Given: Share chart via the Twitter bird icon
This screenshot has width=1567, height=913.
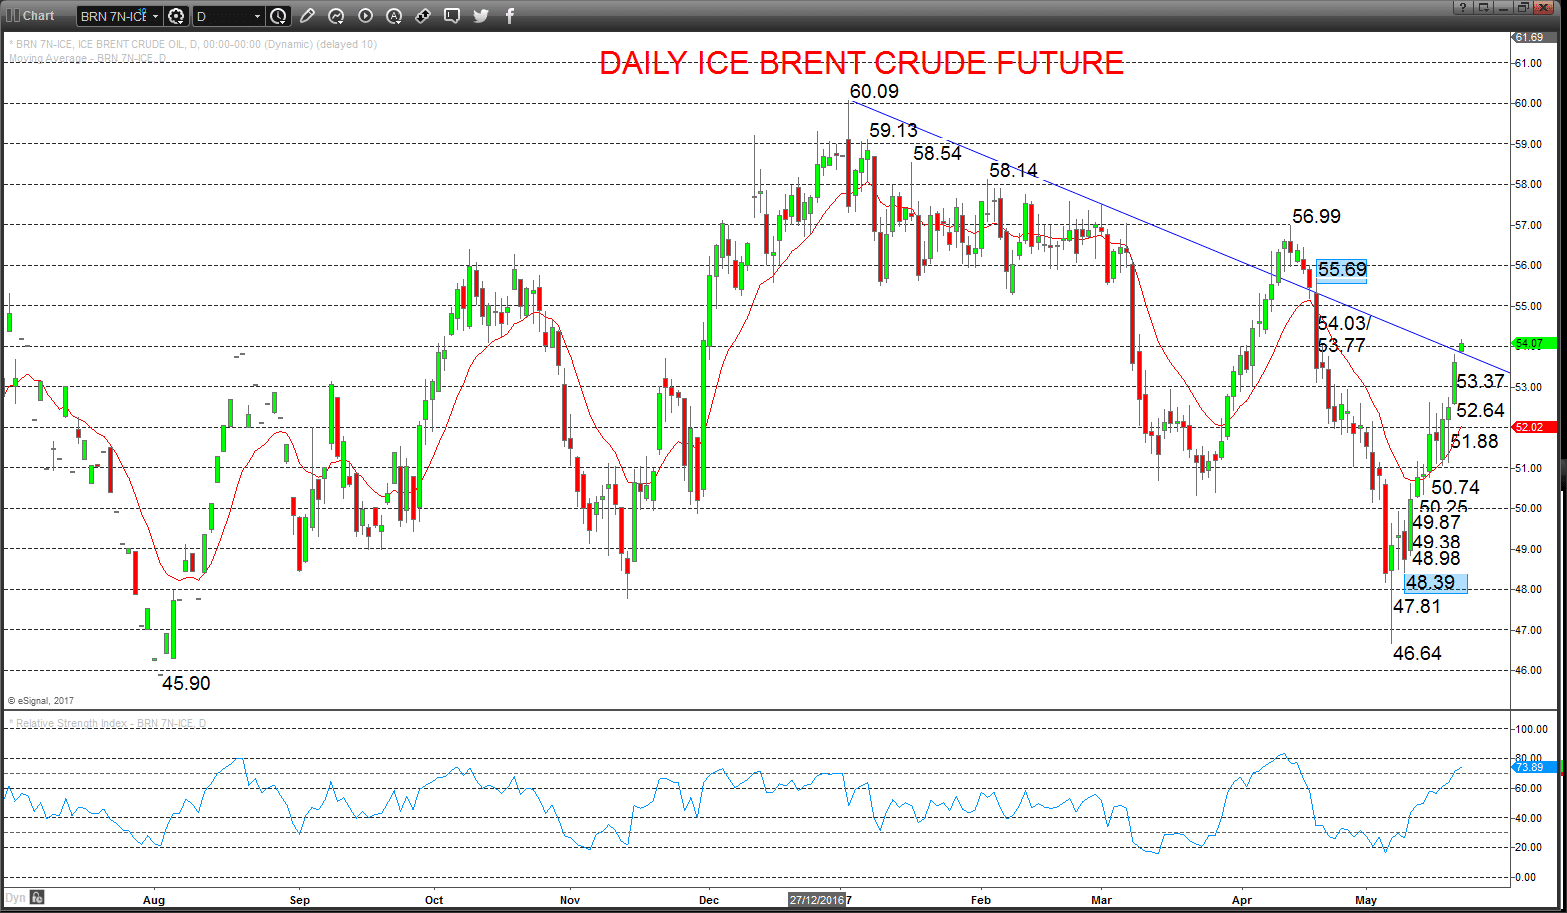Looking at the screenshot, I should click(x=481, y=16).
